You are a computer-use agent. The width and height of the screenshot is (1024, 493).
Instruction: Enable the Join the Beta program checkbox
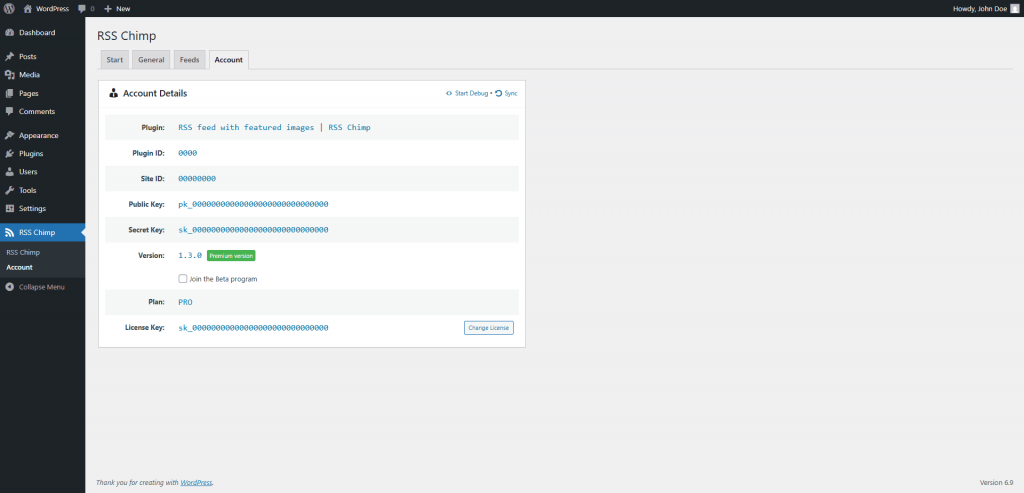point(183,279)
